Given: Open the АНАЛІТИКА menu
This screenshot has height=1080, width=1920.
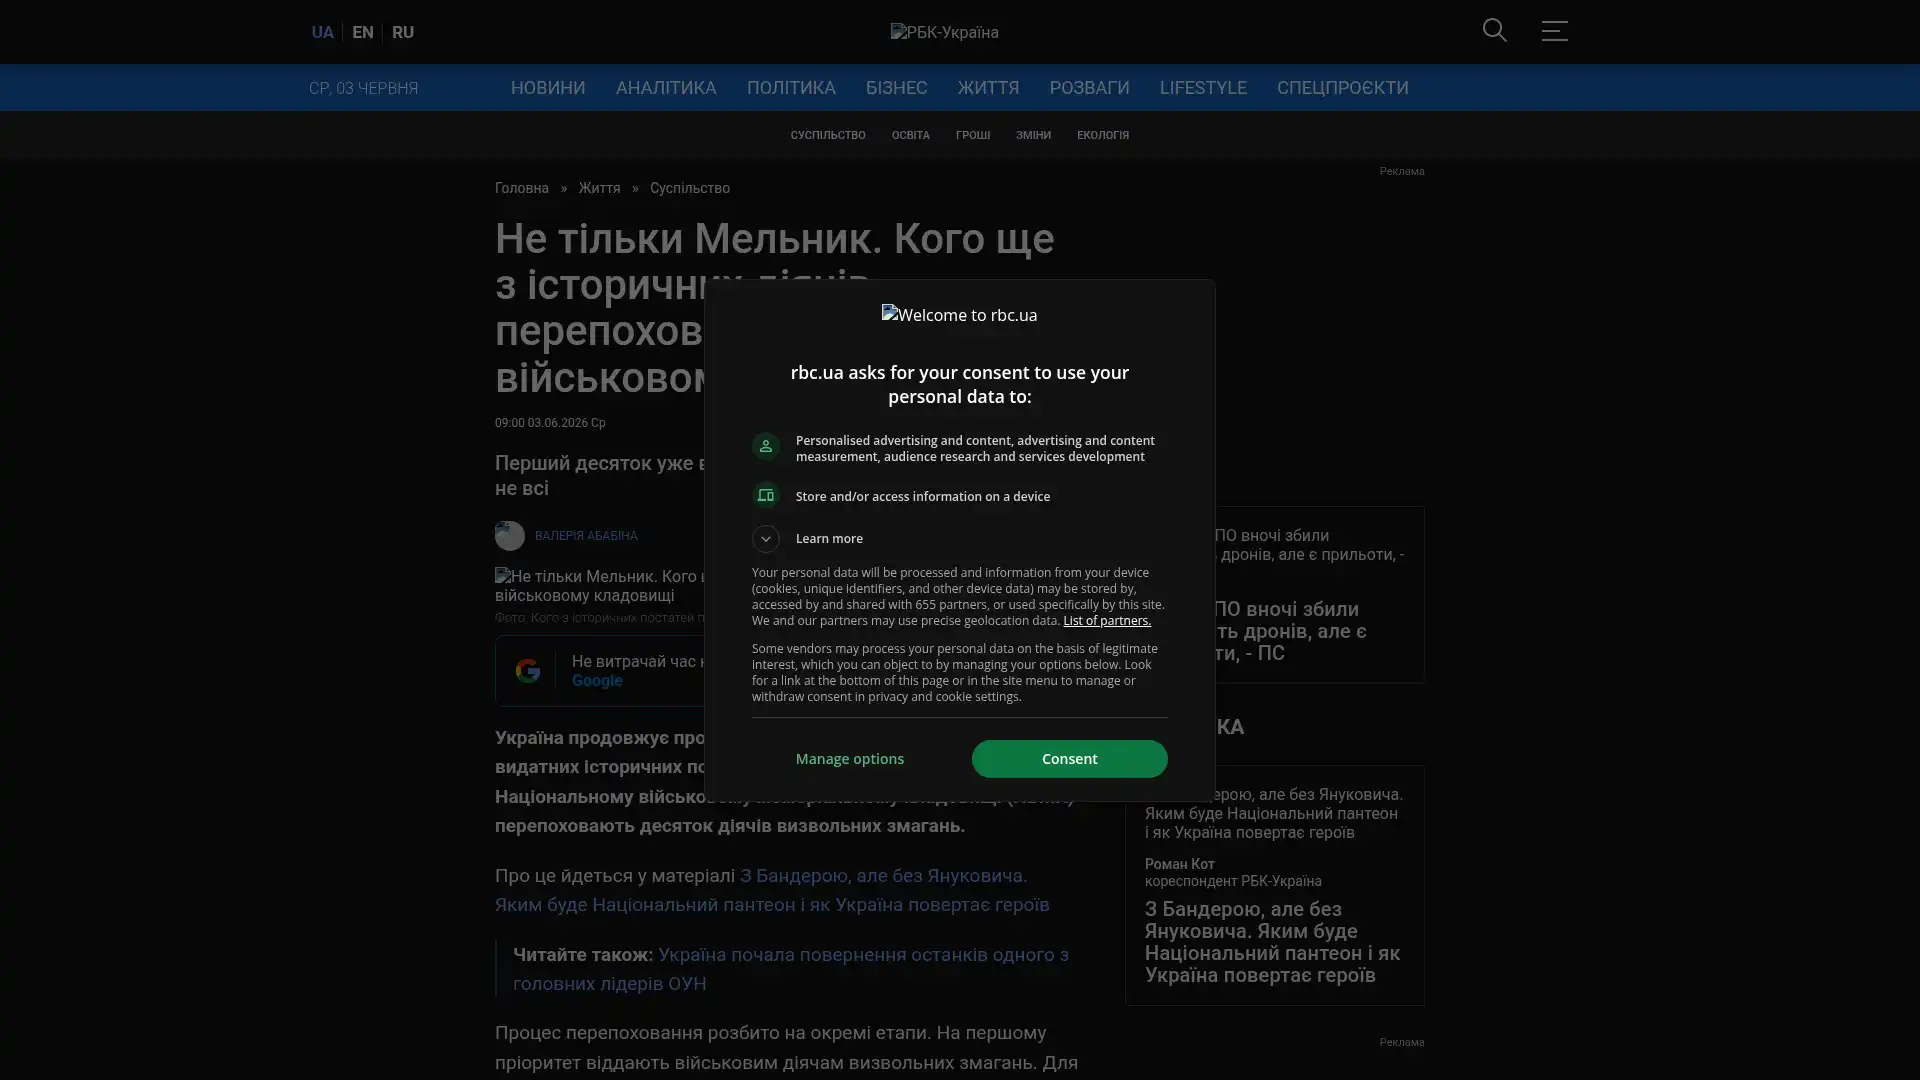Looking at the screenshot, I should coord(666,88).
